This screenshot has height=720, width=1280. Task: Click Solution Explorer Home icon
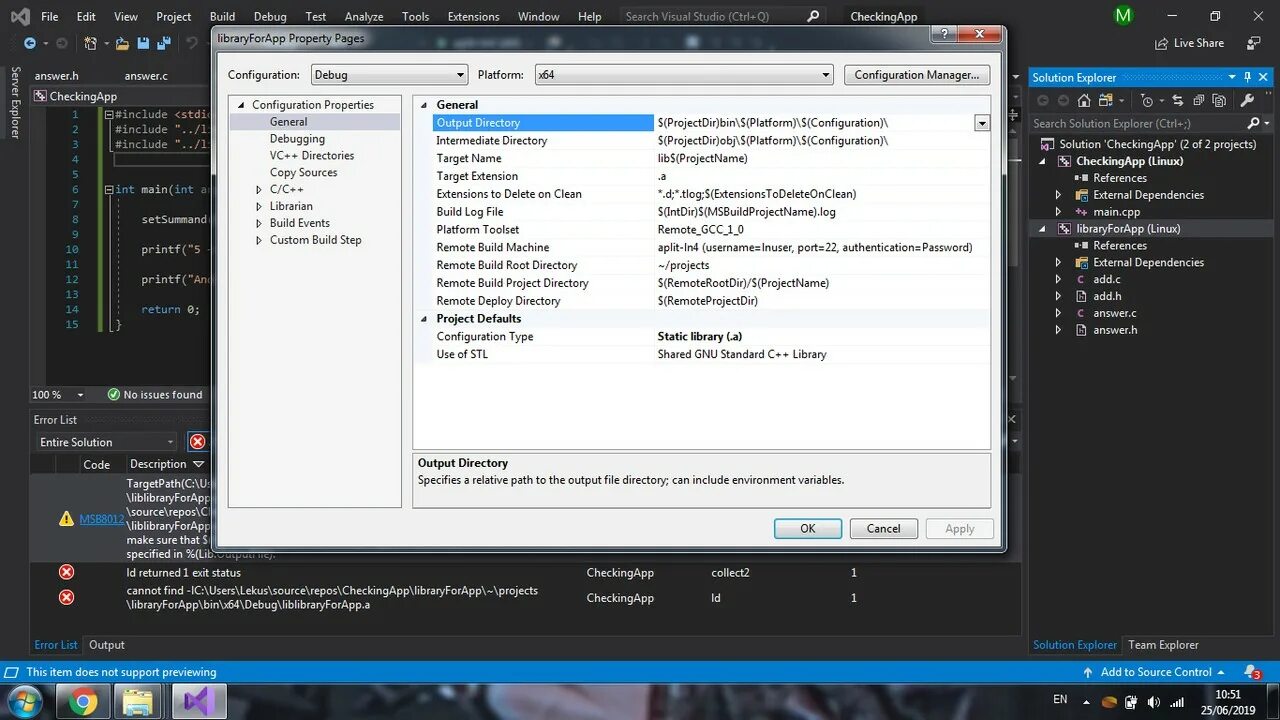coord(1084,100)
